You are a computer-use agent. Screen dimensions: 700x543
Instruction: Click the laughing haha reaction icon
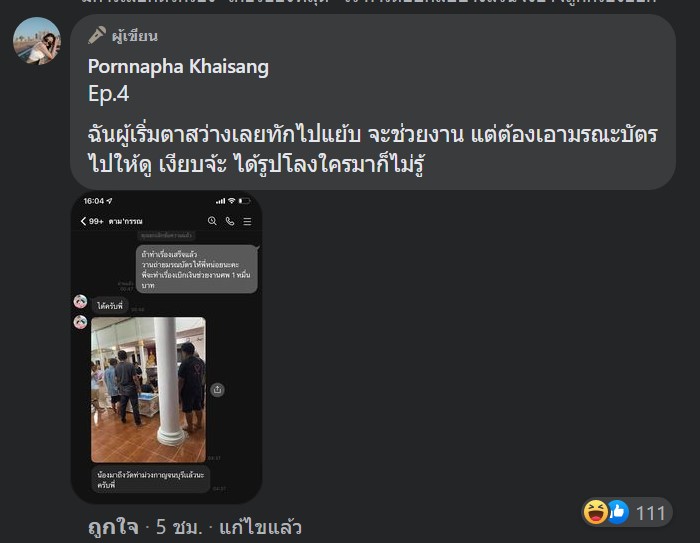[x=596, y=512]
